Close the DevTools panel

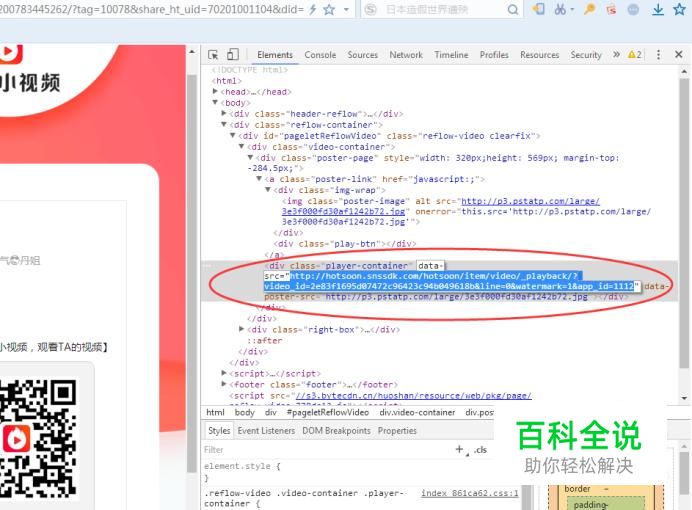tap(679, 54)
